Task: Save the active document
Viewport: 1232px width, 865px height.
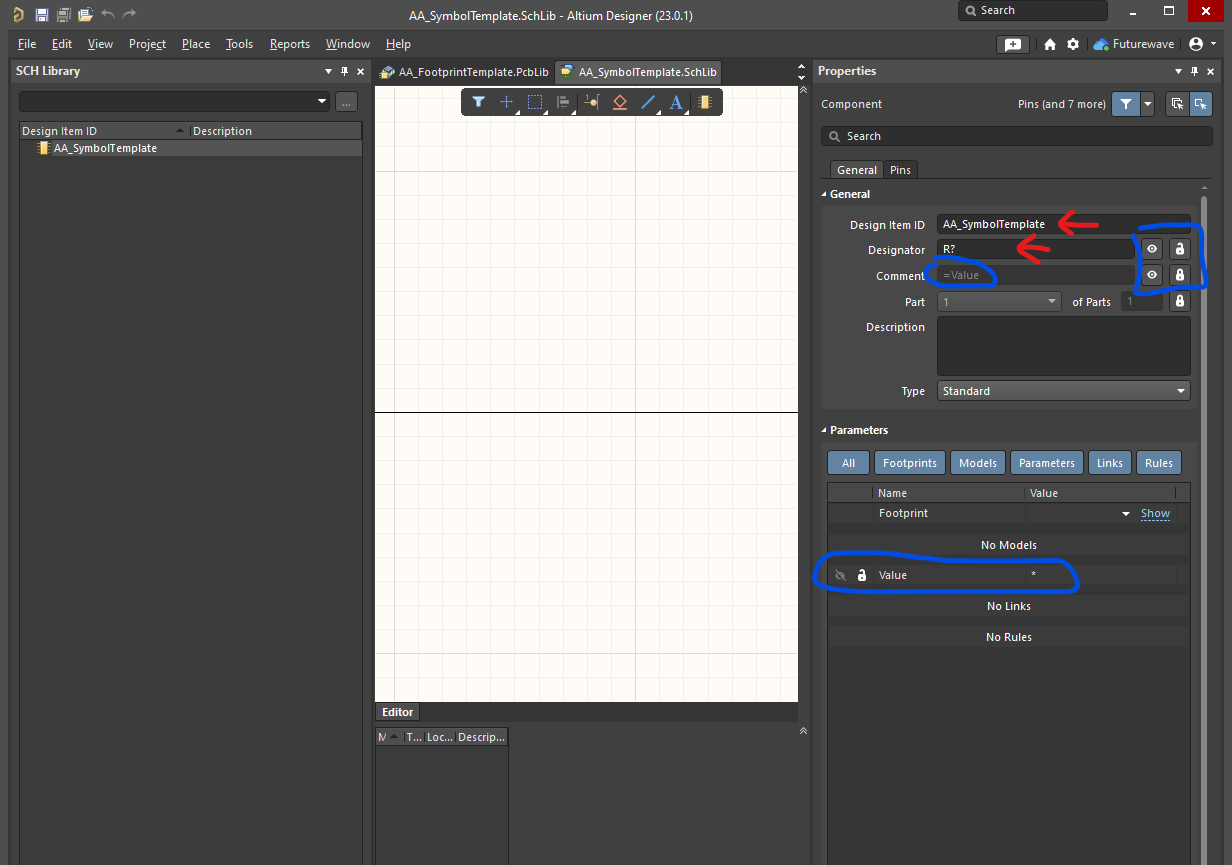Action: 41,15
